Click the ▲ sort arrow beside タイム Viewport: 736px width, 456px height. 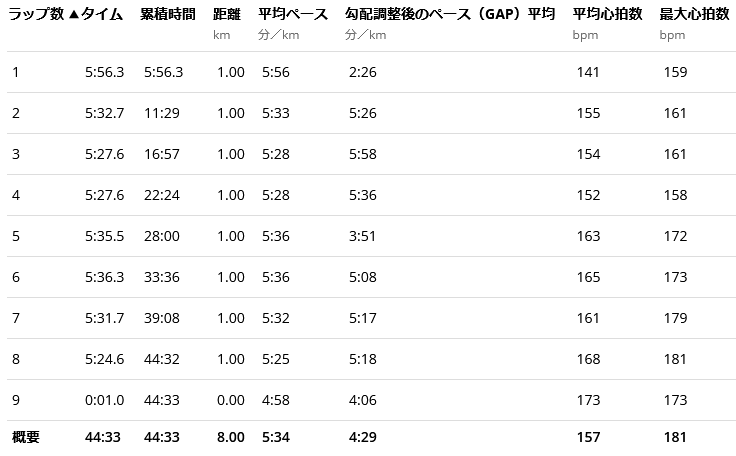point(72,14)
